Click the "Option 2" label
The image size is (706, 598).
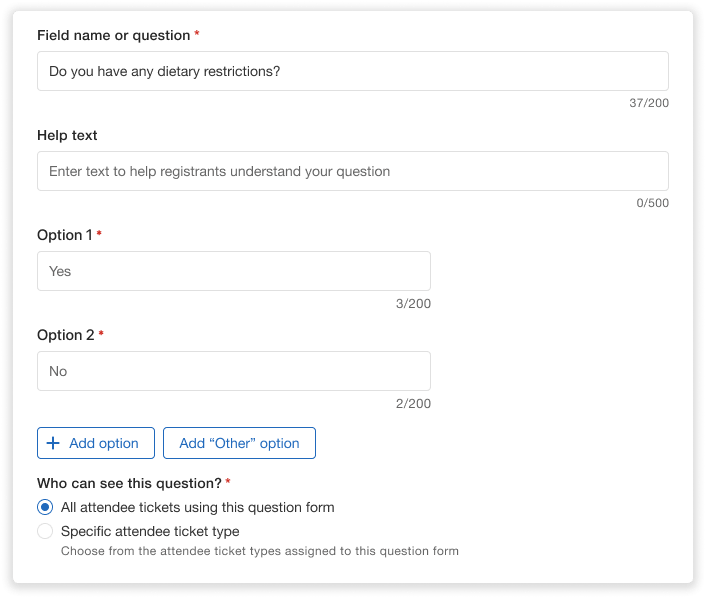coord(64,335)
